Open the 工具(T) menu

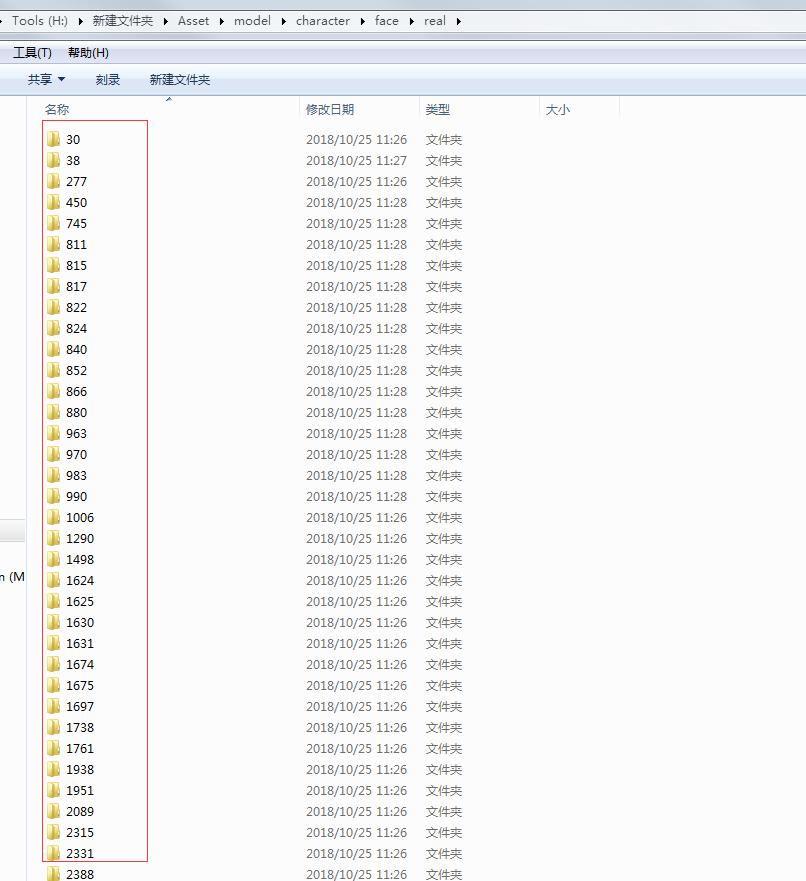(32, 52)
